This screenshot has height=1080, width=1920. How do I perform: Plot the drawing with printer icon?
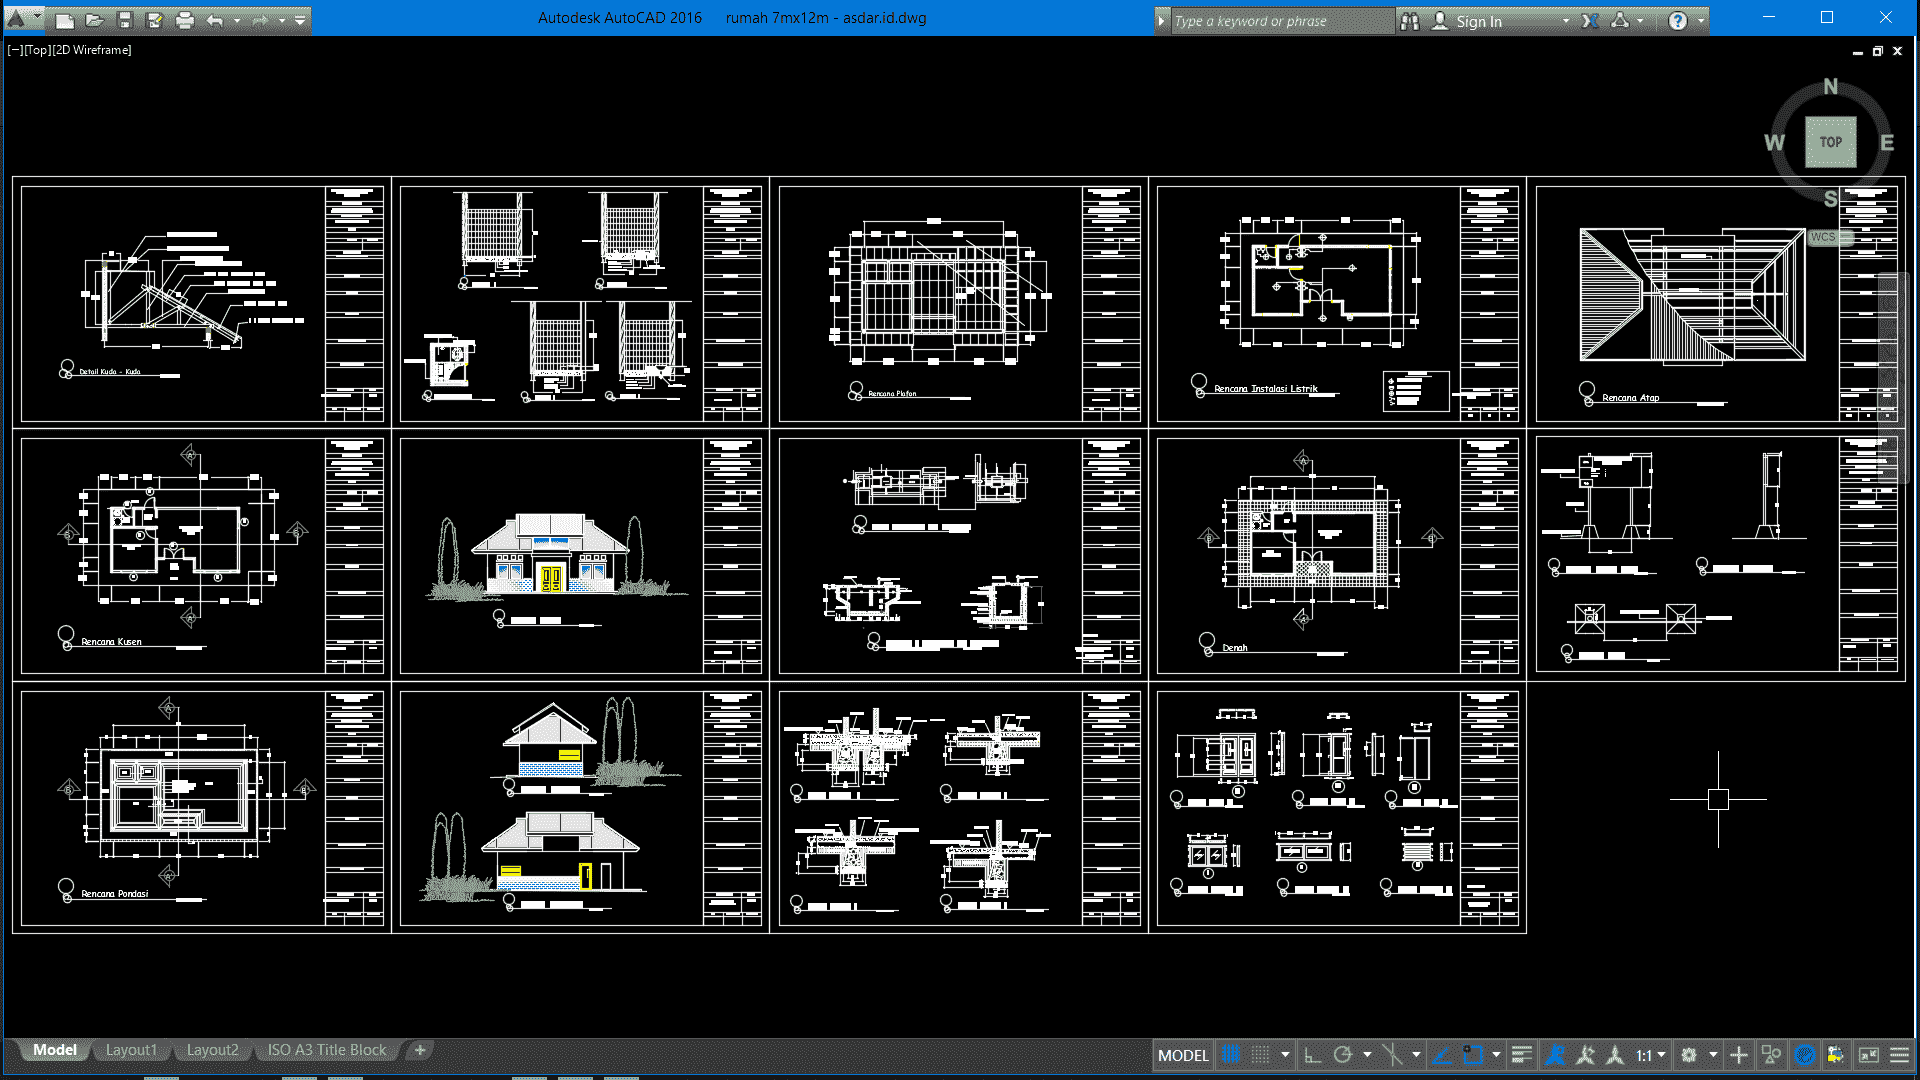184,20
